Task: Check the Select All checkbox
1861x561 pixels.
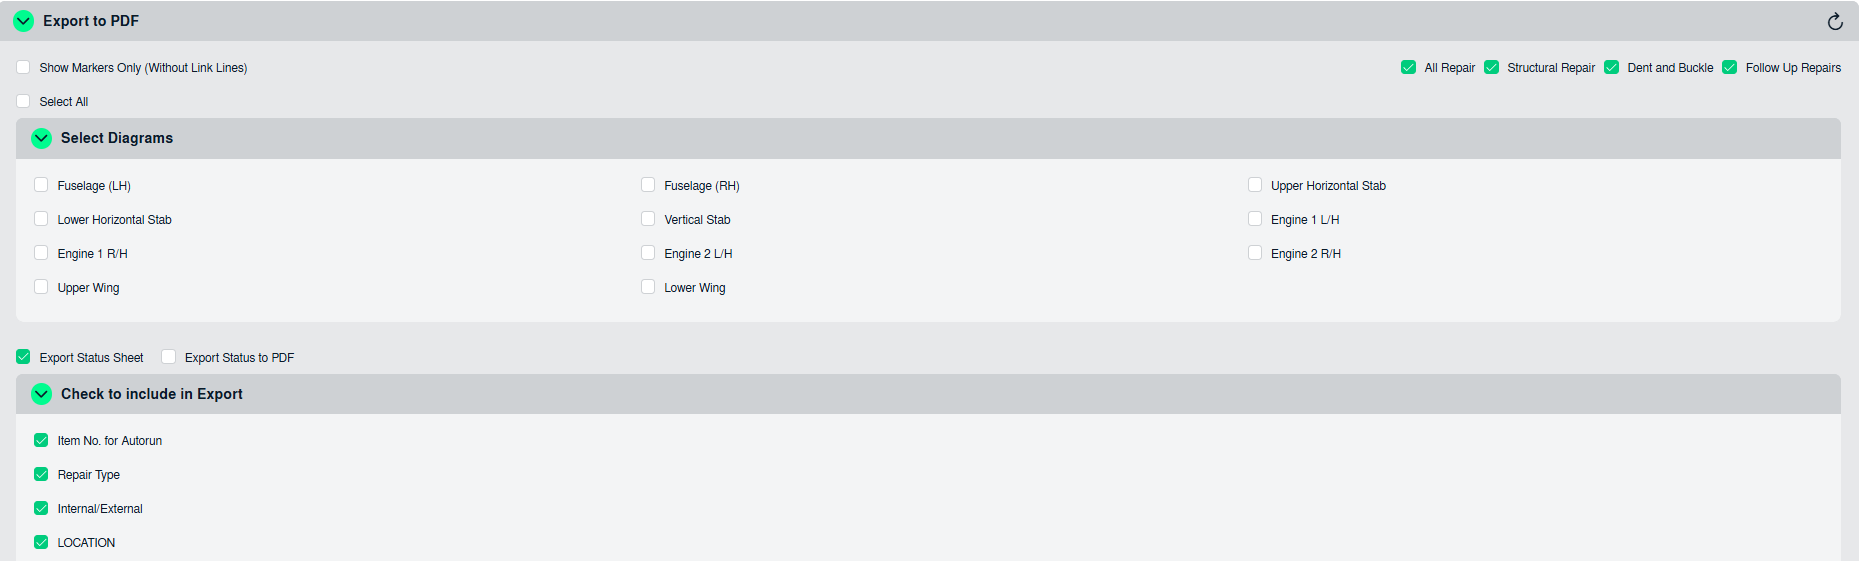Action: (x=23, y=102)
